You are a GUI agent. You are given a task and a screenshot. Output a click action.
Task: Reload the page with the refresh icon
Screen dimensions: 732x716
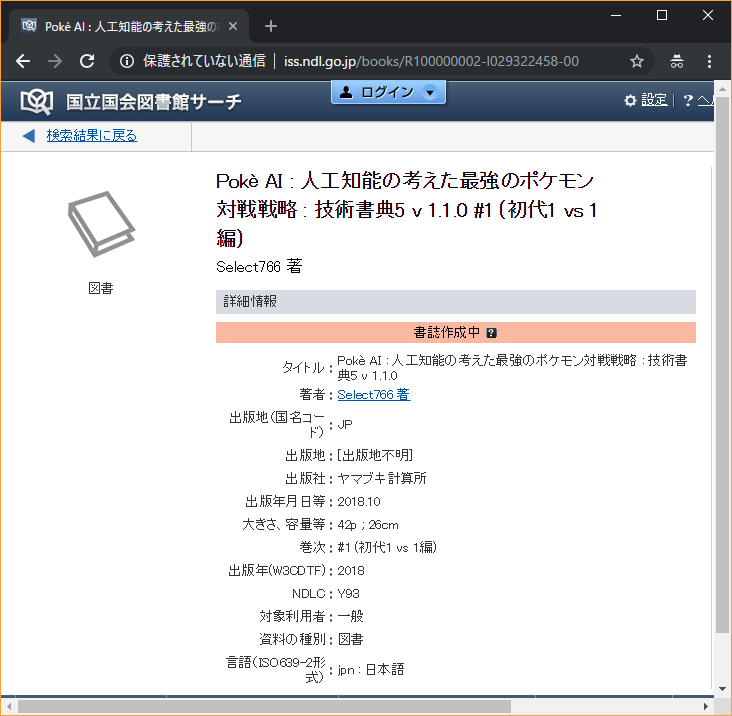tap(87, 61)
